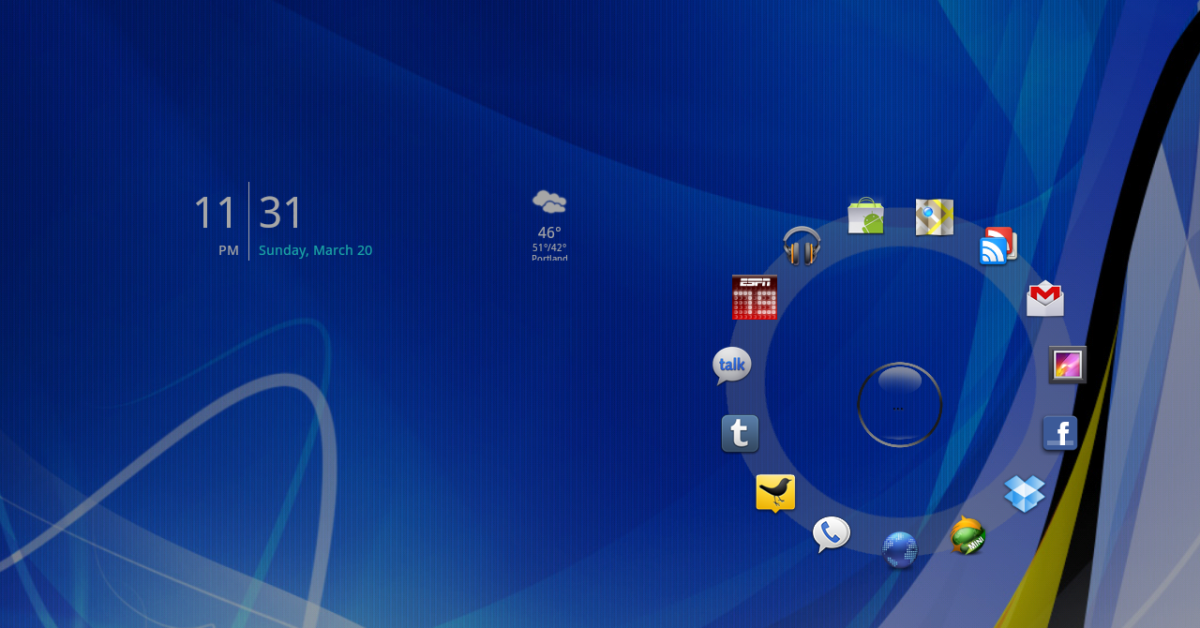Launch Google Maps from the circle
The width and height of the screenshot is (1200, 628).
pyautogui.click(x=934, y=216)
